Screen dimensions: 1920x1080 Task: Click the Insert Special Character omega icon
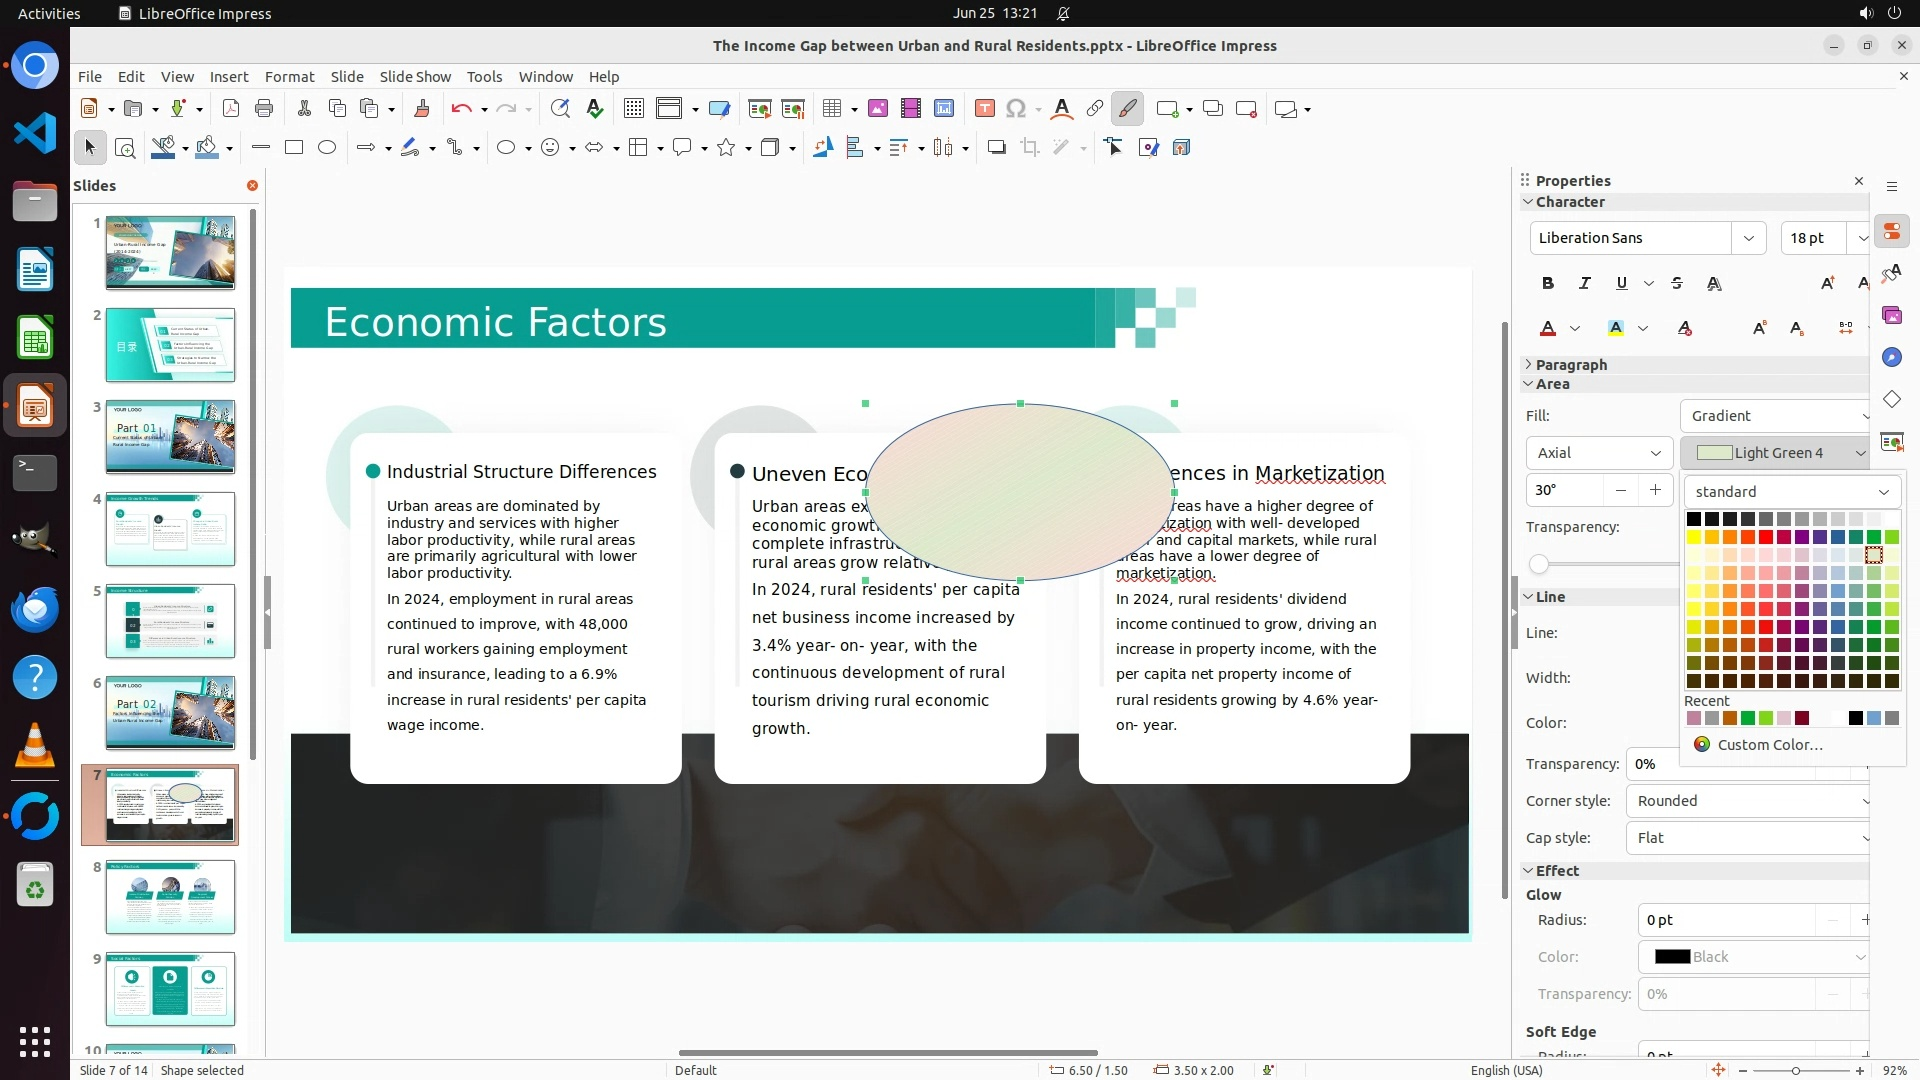(x=1016, y=109)
